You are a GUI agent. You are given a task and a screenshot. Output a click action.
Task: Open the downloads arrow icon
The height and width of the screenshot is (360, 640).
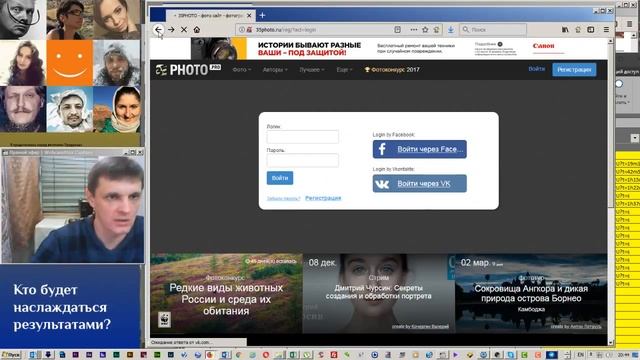pyautogui.click(x=451, y=29)
